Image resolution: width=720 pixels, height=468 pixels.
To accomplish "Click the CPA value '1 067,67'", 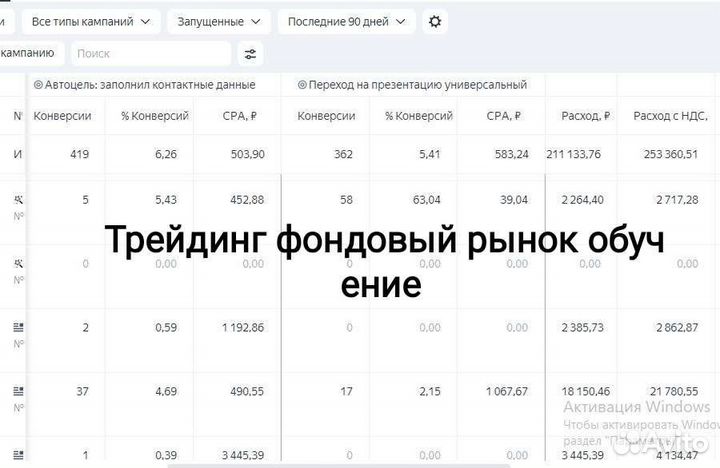I will (x=507, y=391).
